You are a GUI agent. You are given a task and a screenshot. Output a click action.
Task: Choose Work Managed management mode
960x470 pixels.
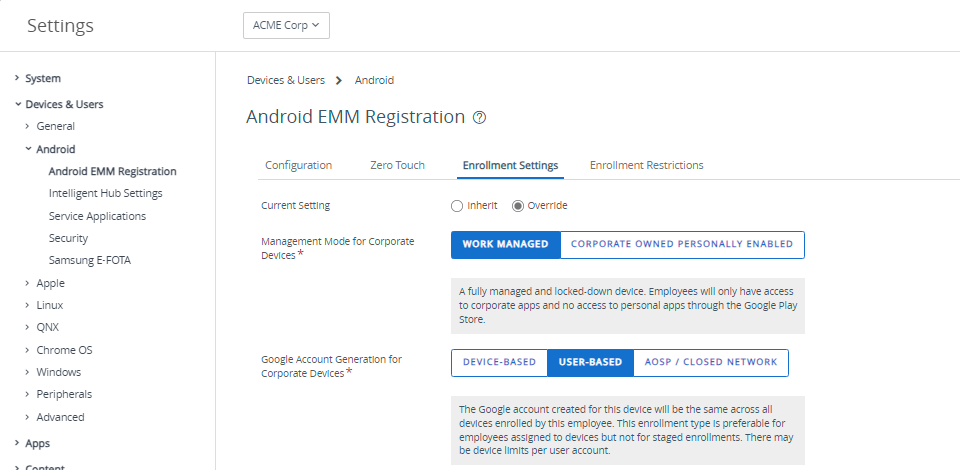coord(505,244)
